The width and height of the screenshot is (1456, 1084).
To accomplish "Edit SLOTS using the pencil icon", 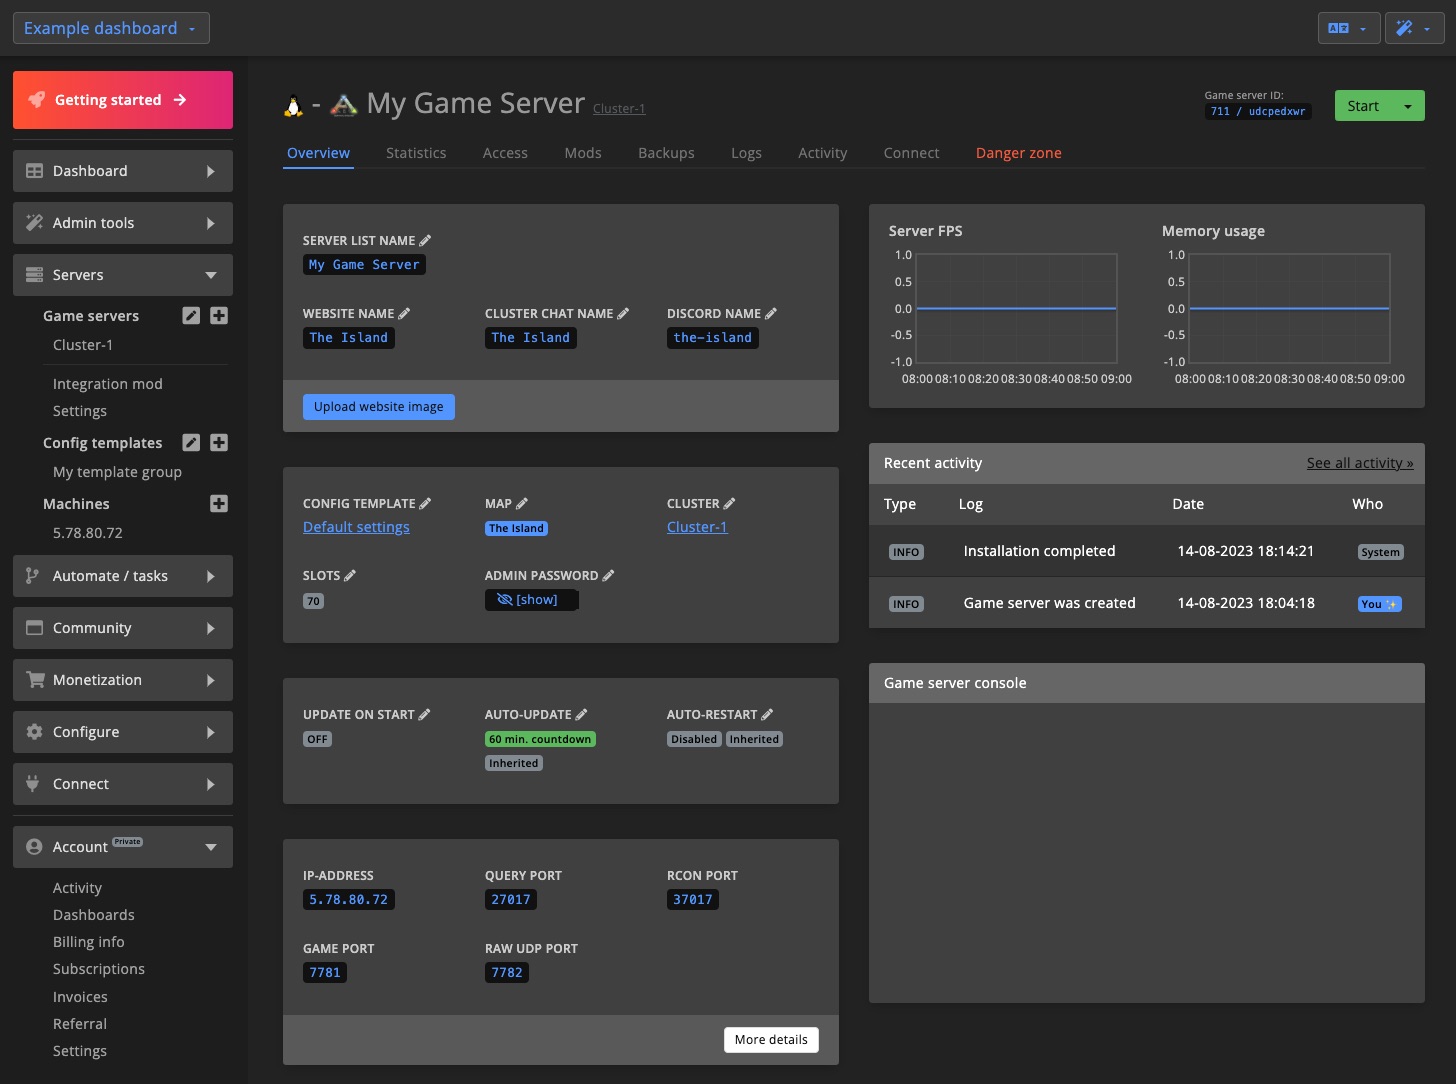I will click(351, 574).
